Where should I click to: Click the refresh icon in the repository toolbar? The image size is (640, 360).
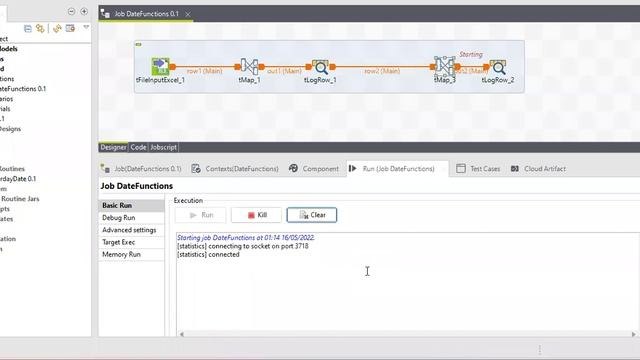[57, 28]
